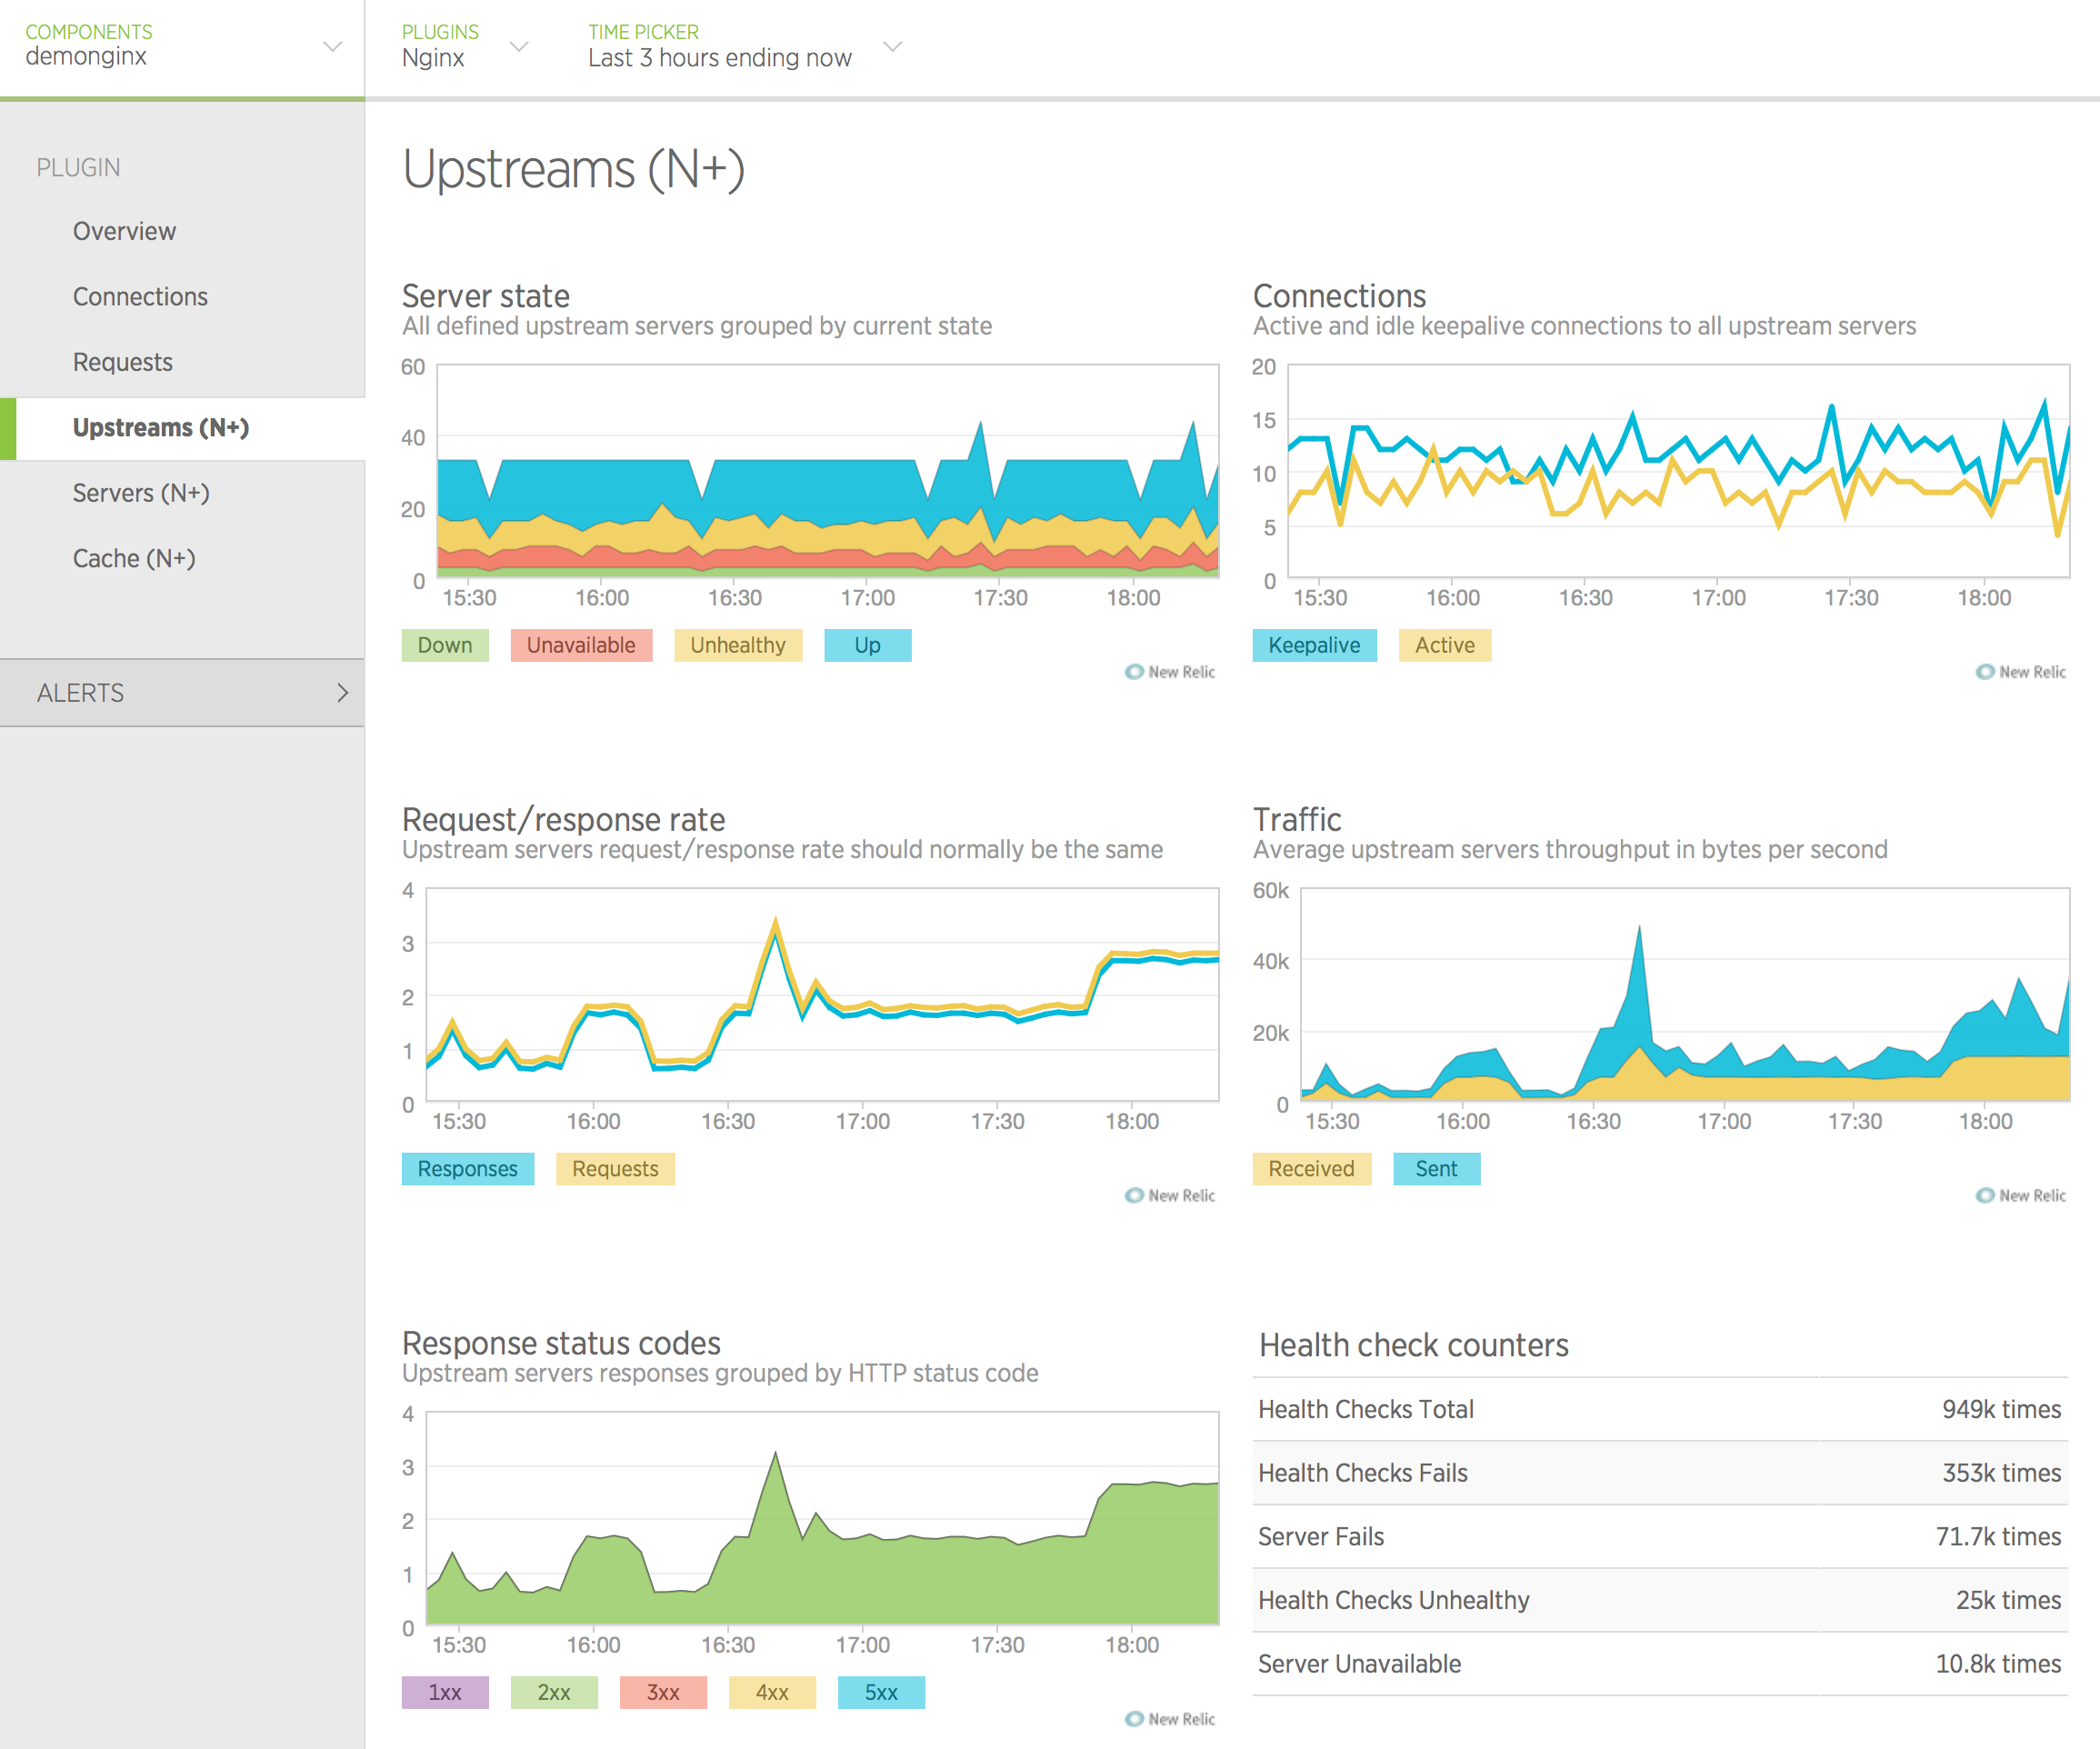
Task: Click New Relic logo under Server state chart
Action: (x=1170, y=672)
